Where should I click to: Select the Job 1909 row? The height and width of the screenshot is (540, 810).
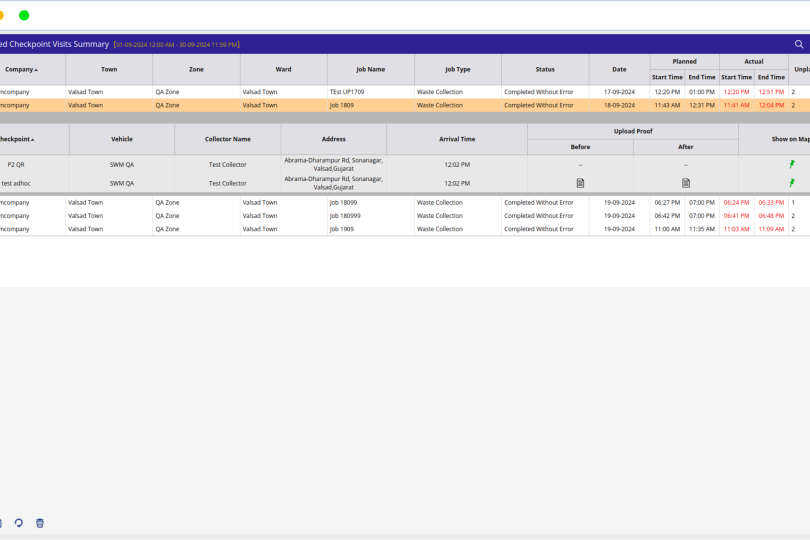tap(370, 229)
